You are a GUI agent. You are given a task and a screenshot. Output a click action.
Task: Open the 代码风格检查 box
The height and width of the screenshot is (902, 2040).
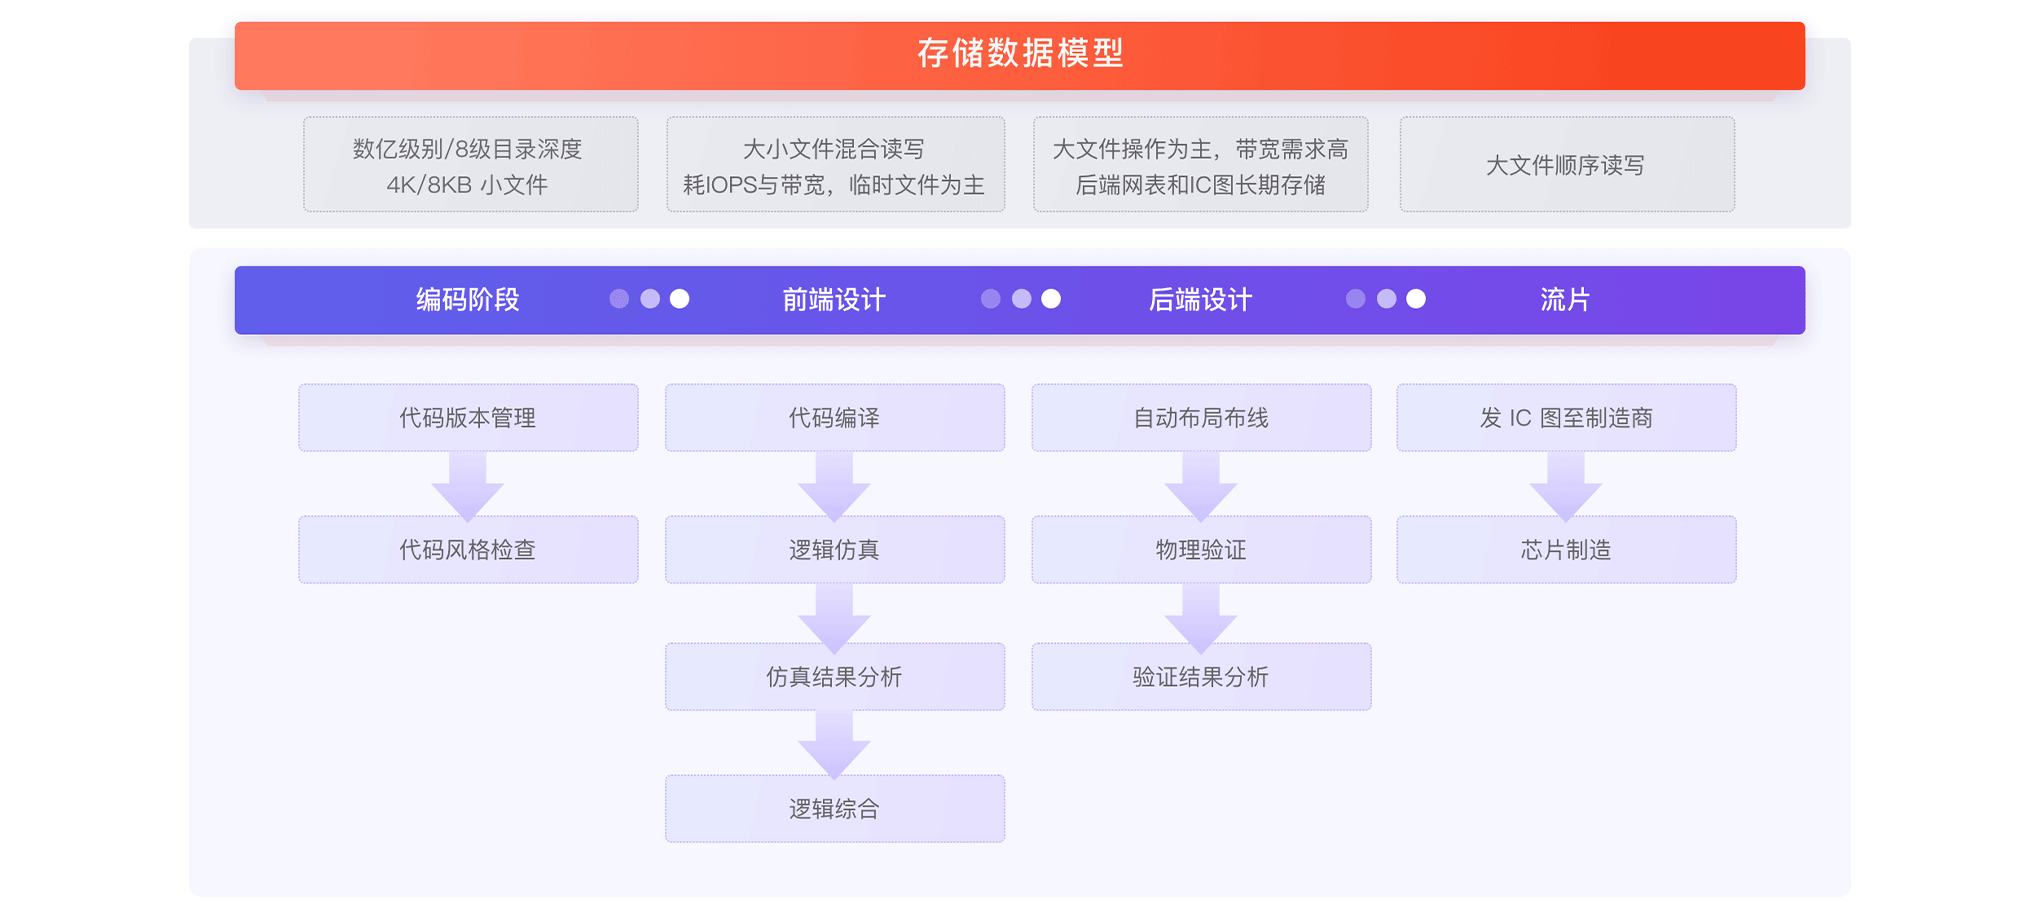pos(468,549)
